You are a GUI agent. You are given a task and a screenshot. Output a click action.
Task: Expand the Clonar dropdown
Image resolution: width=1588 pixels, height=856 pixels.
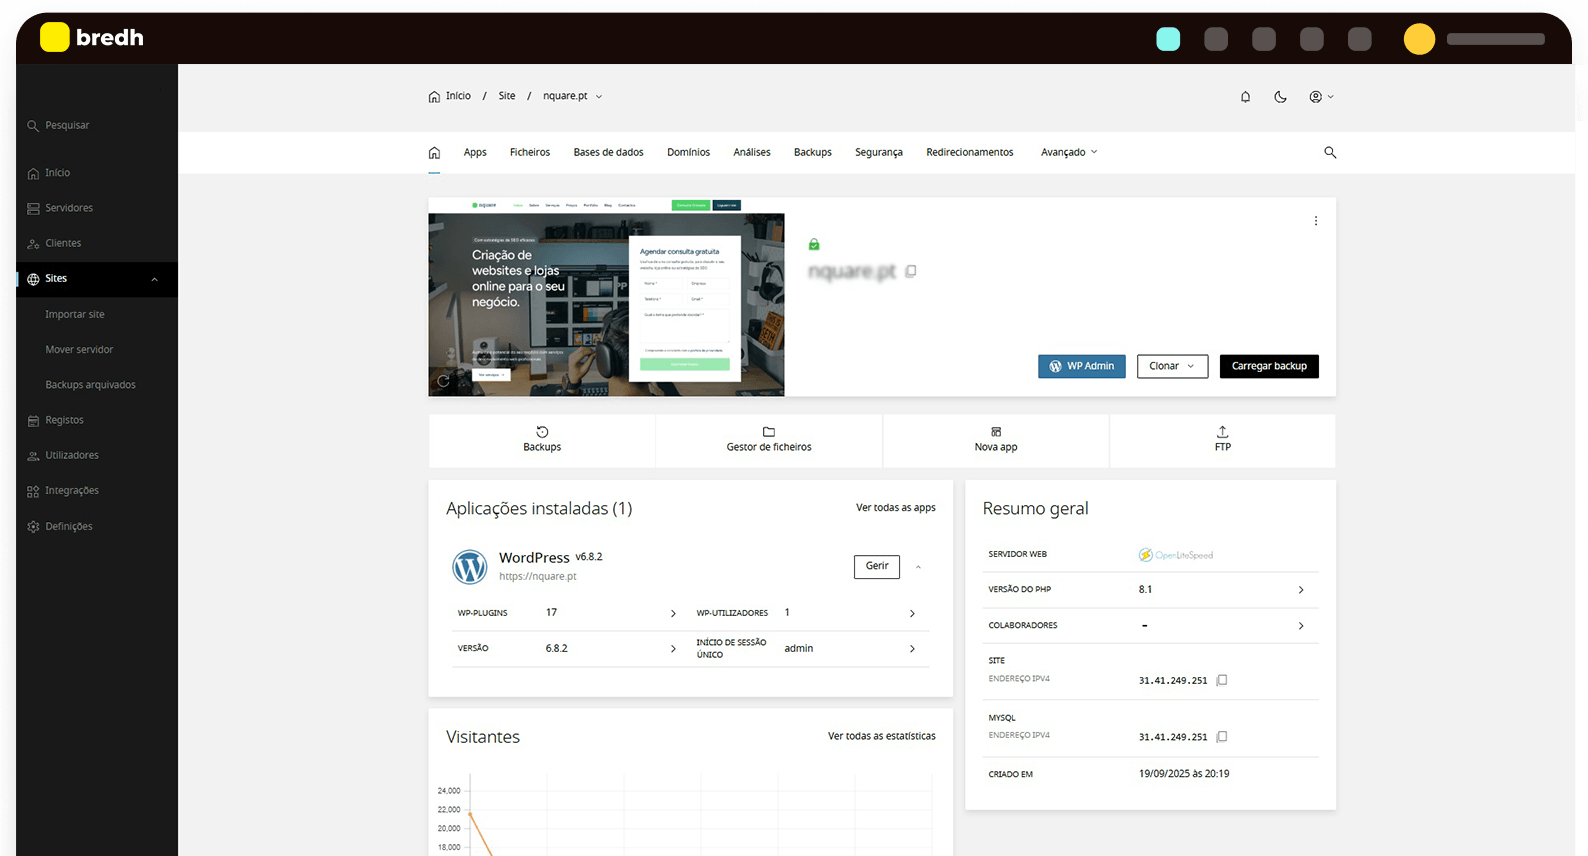pos(1172,366)
